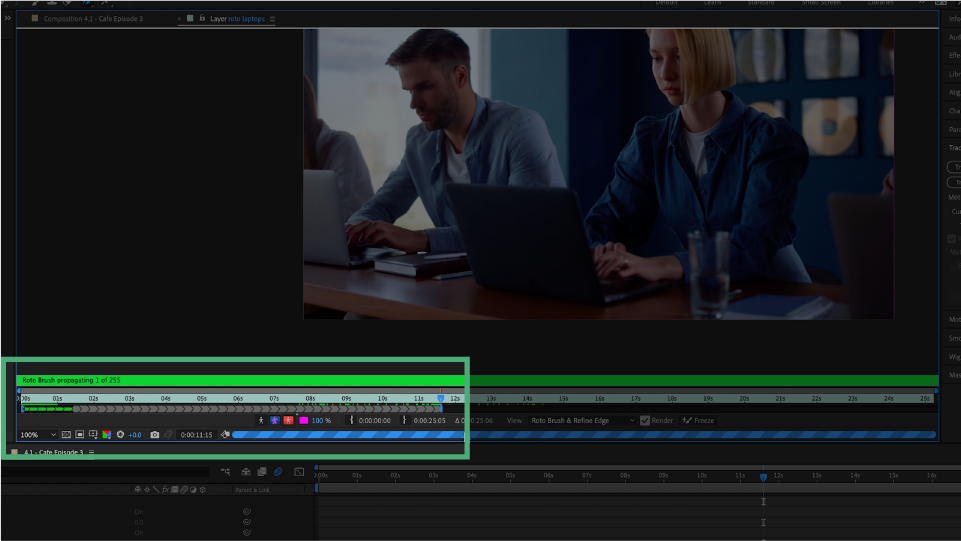961x541 pixels.
Task: Uncheck the Render checkbox
Action: pos(645,421)
